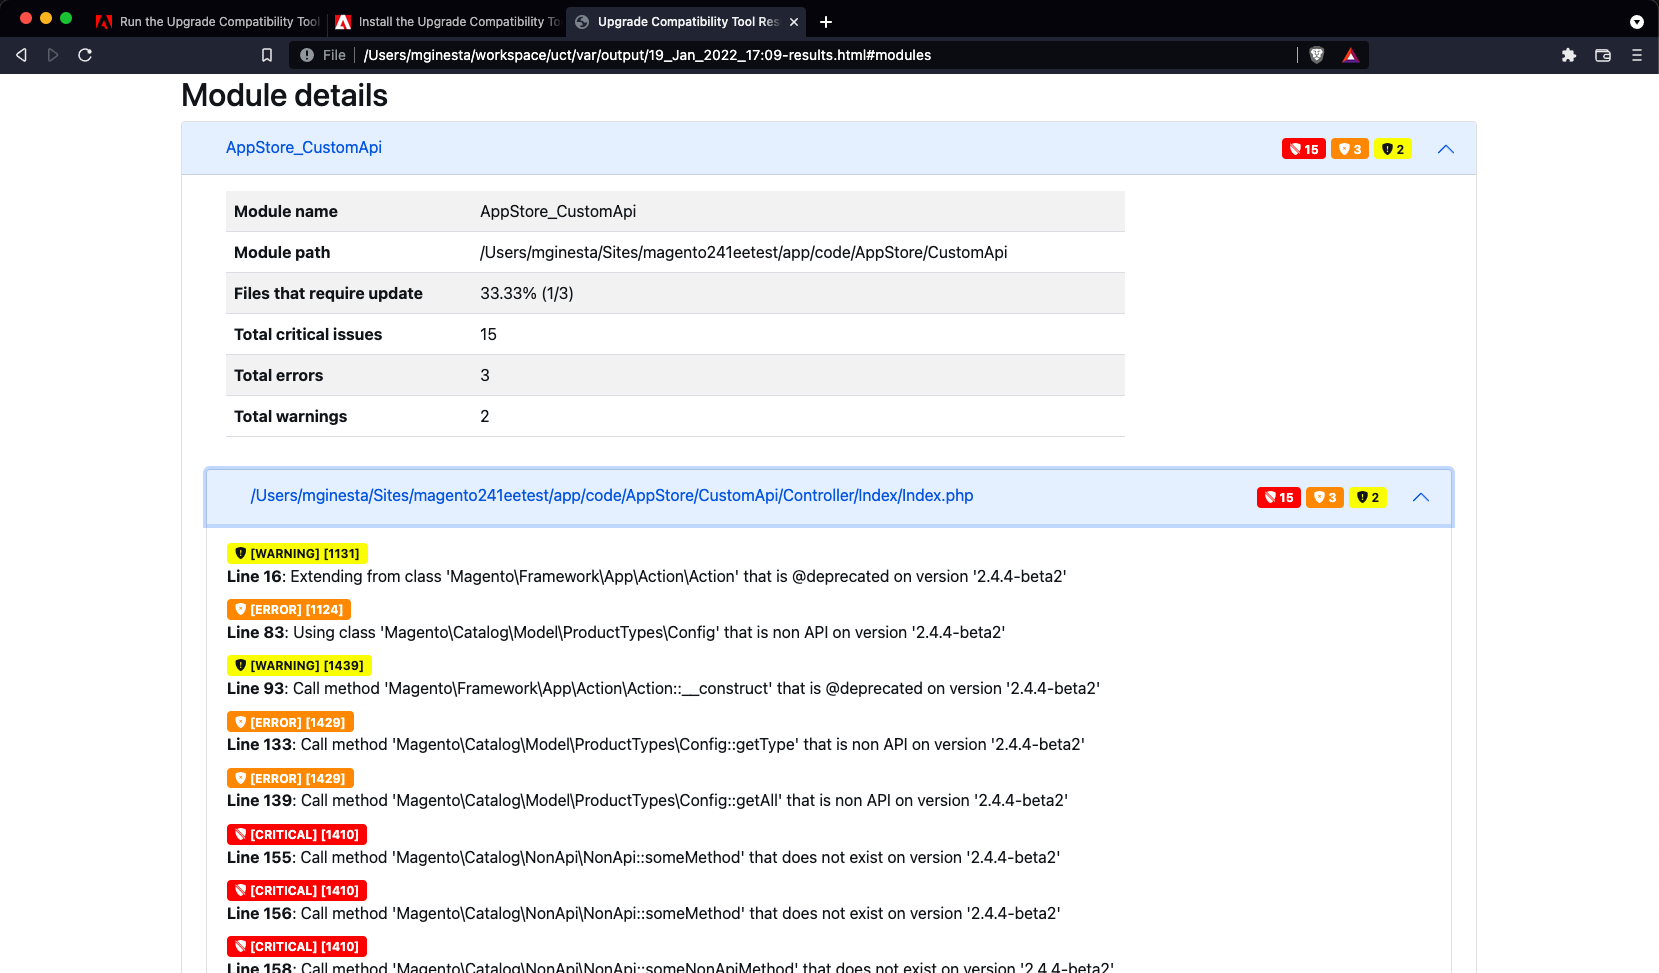This screenshot has height=973, width=1659.
Task: Open the Controller/Index/Index.php file path link
Action: (x=611, y=495)
